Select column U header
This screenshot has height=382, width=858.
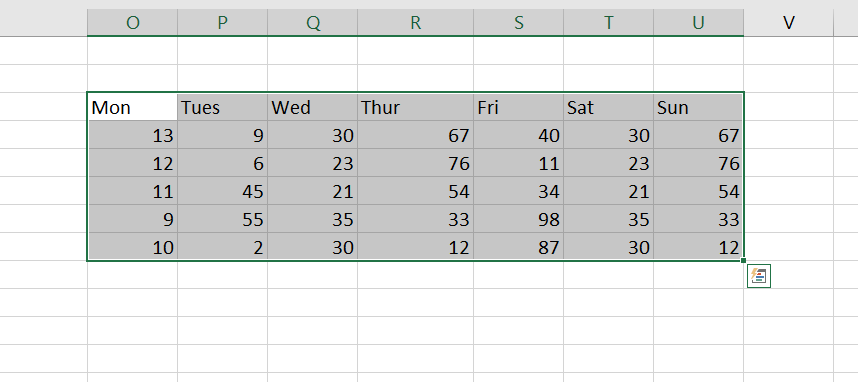tap(698, 22)
